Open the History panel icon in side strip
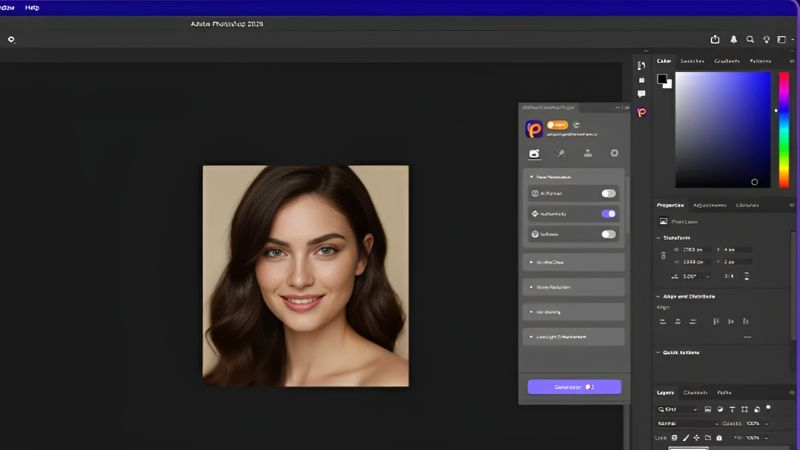 pos(641,65)
